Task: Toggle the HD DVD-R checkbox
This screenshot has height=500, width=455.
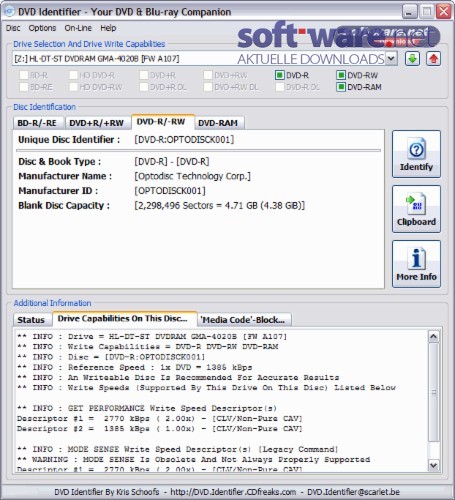Action: (73, 75)
